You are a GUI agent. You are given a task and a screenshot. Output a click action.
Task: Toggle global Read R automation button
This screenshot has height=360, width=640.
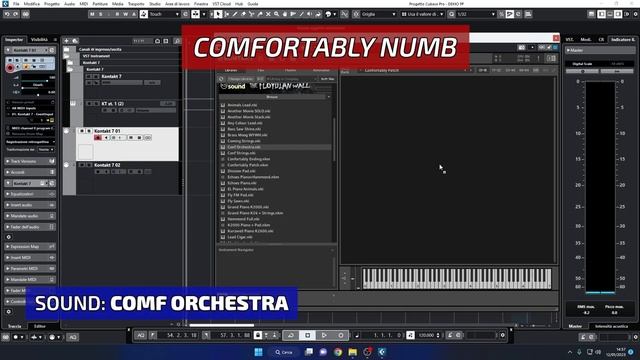tap(117, 14)
